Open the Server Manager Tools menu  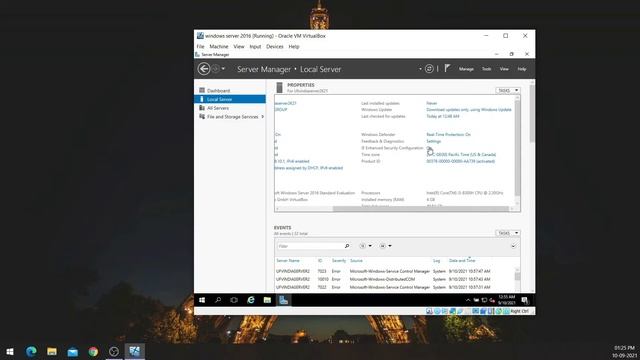coord(487,69)
